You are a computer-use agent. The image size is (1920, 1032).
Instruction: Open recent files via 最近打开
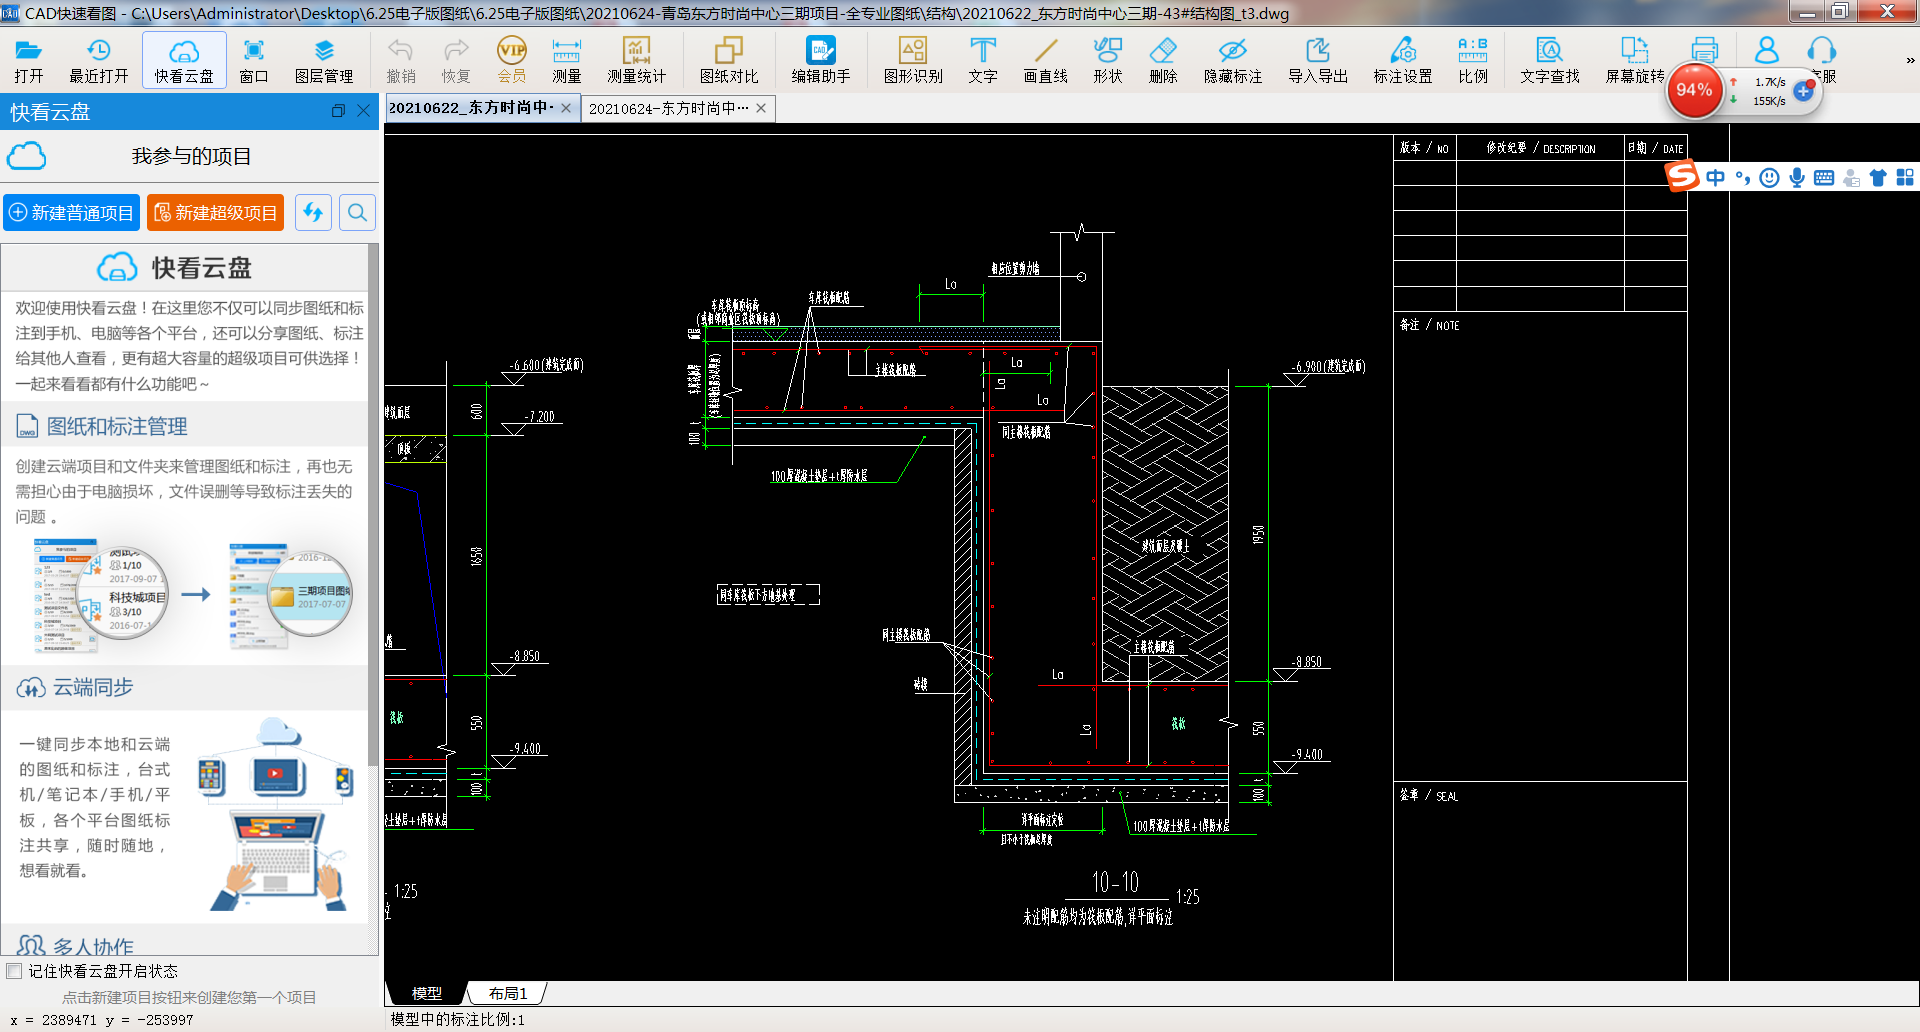coord(99,60)
